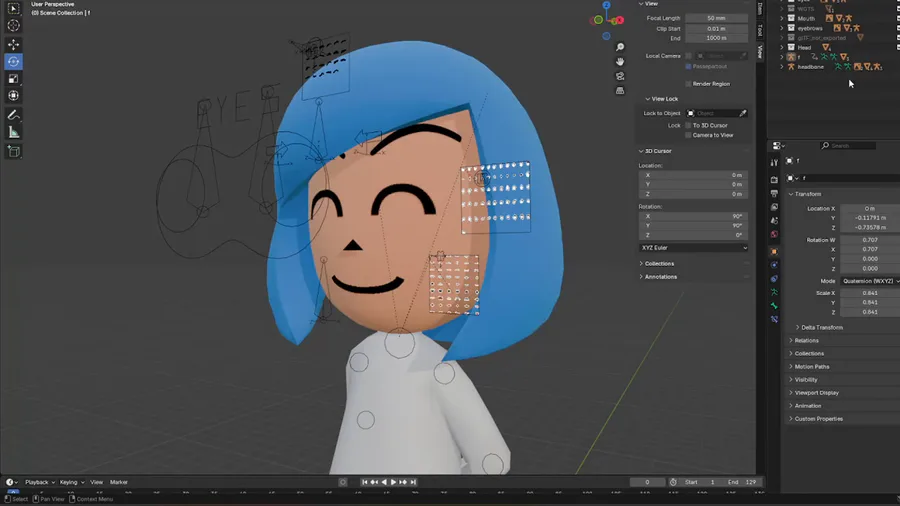Select the Rotate tool
This screenshot has width=900, height=506.
[x=13, y=61]
